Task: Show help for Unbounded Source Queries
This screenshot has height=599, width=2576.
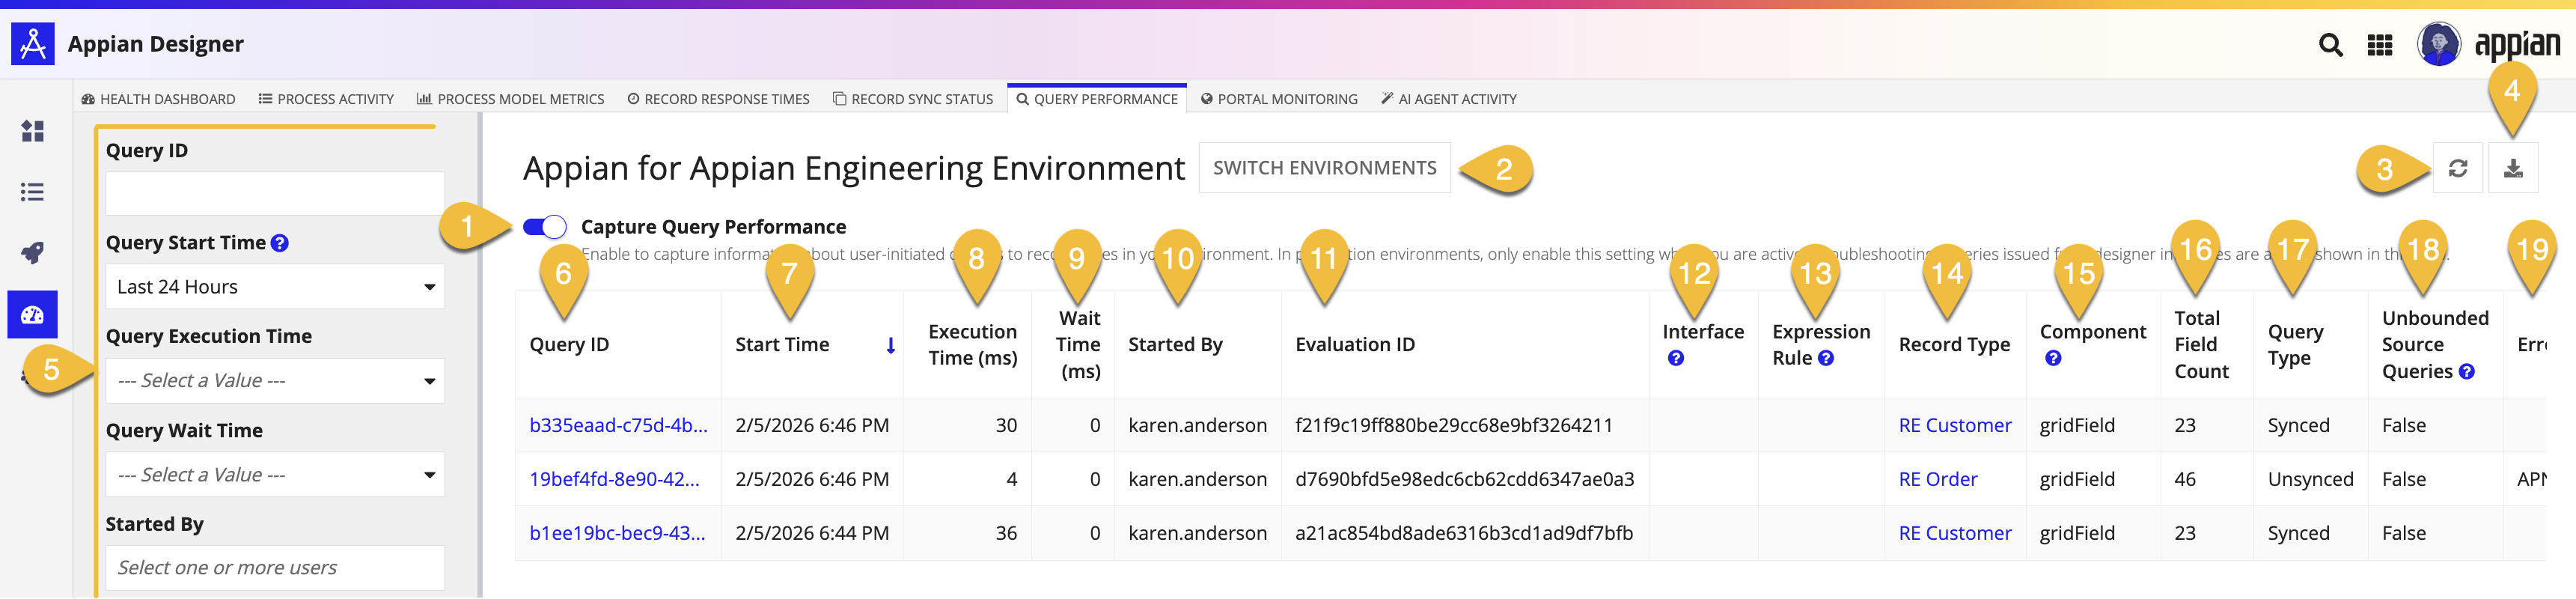Action: pos(2467,372)
